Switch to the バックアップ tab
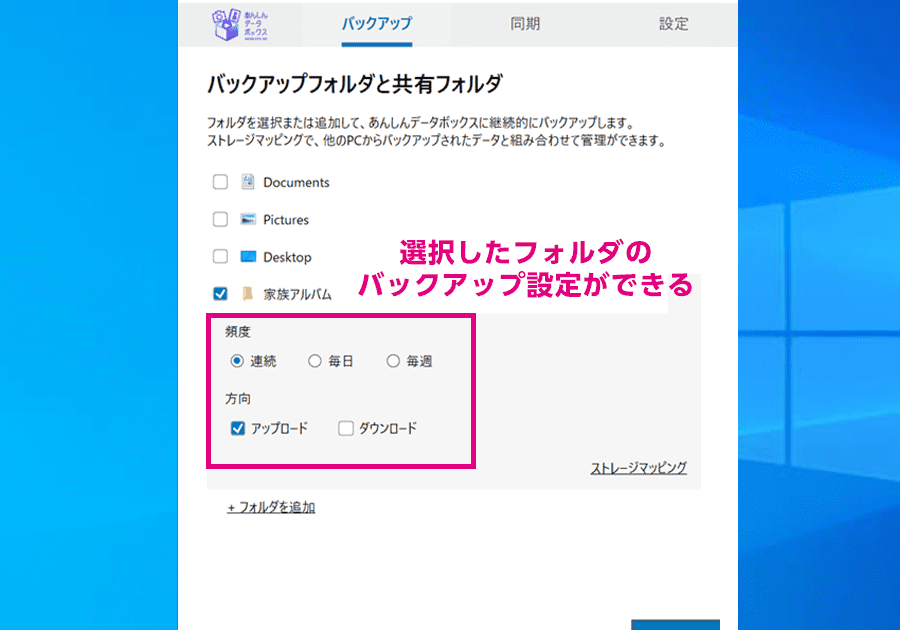 pyautogui.click(x=376, y=24)
